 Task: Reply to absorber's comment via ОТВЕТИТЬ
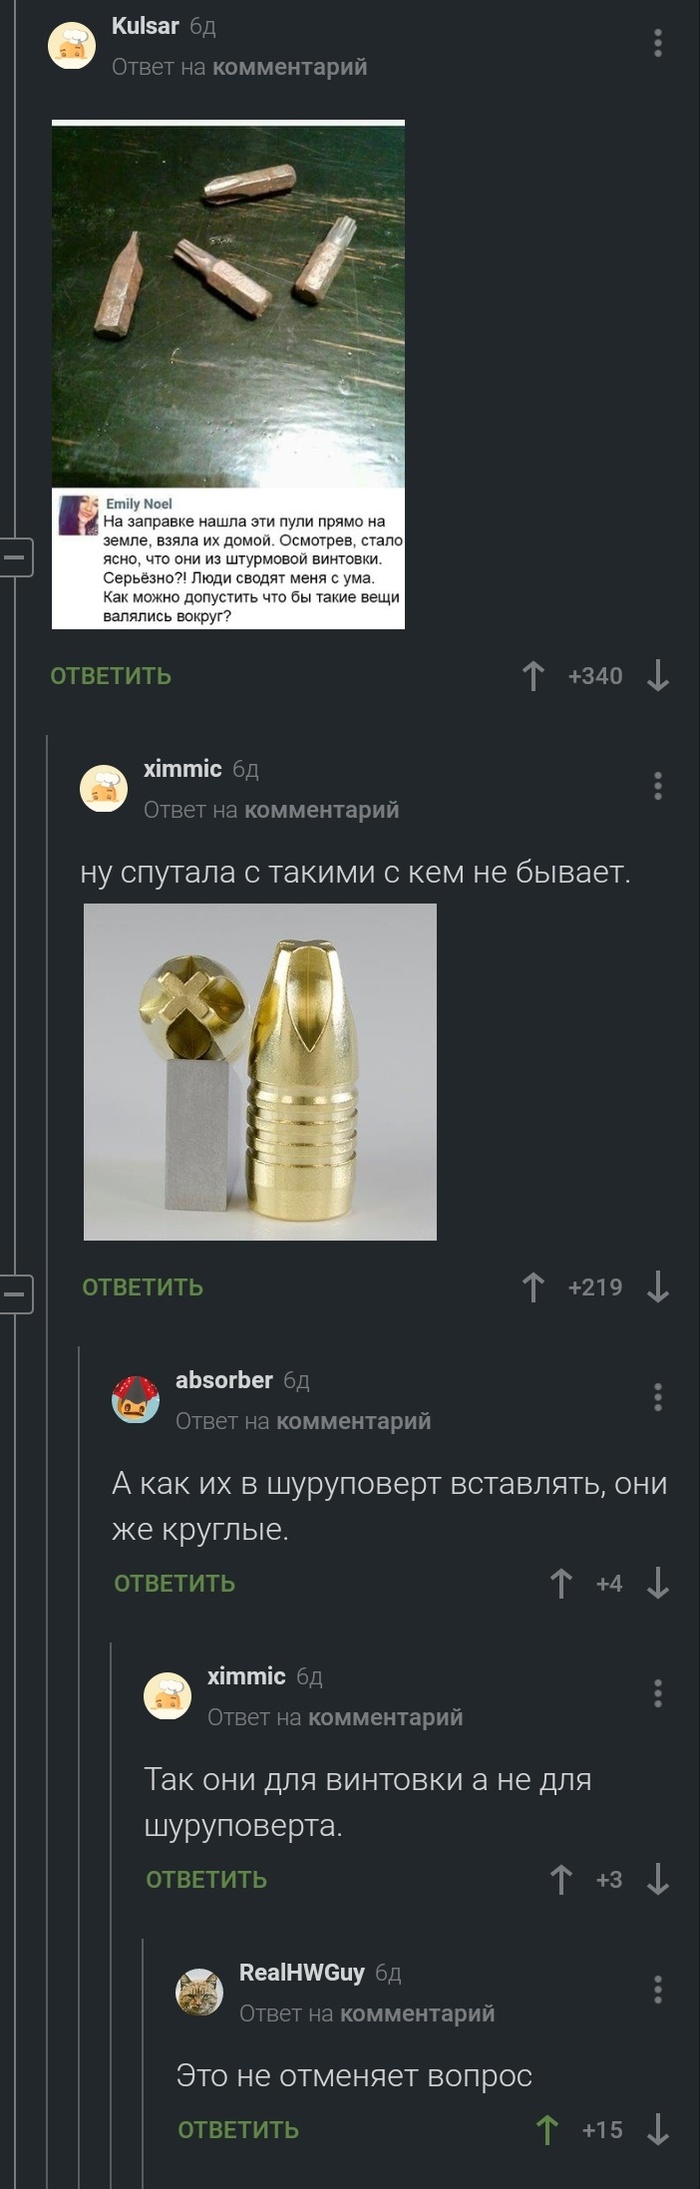[175, 1584]
